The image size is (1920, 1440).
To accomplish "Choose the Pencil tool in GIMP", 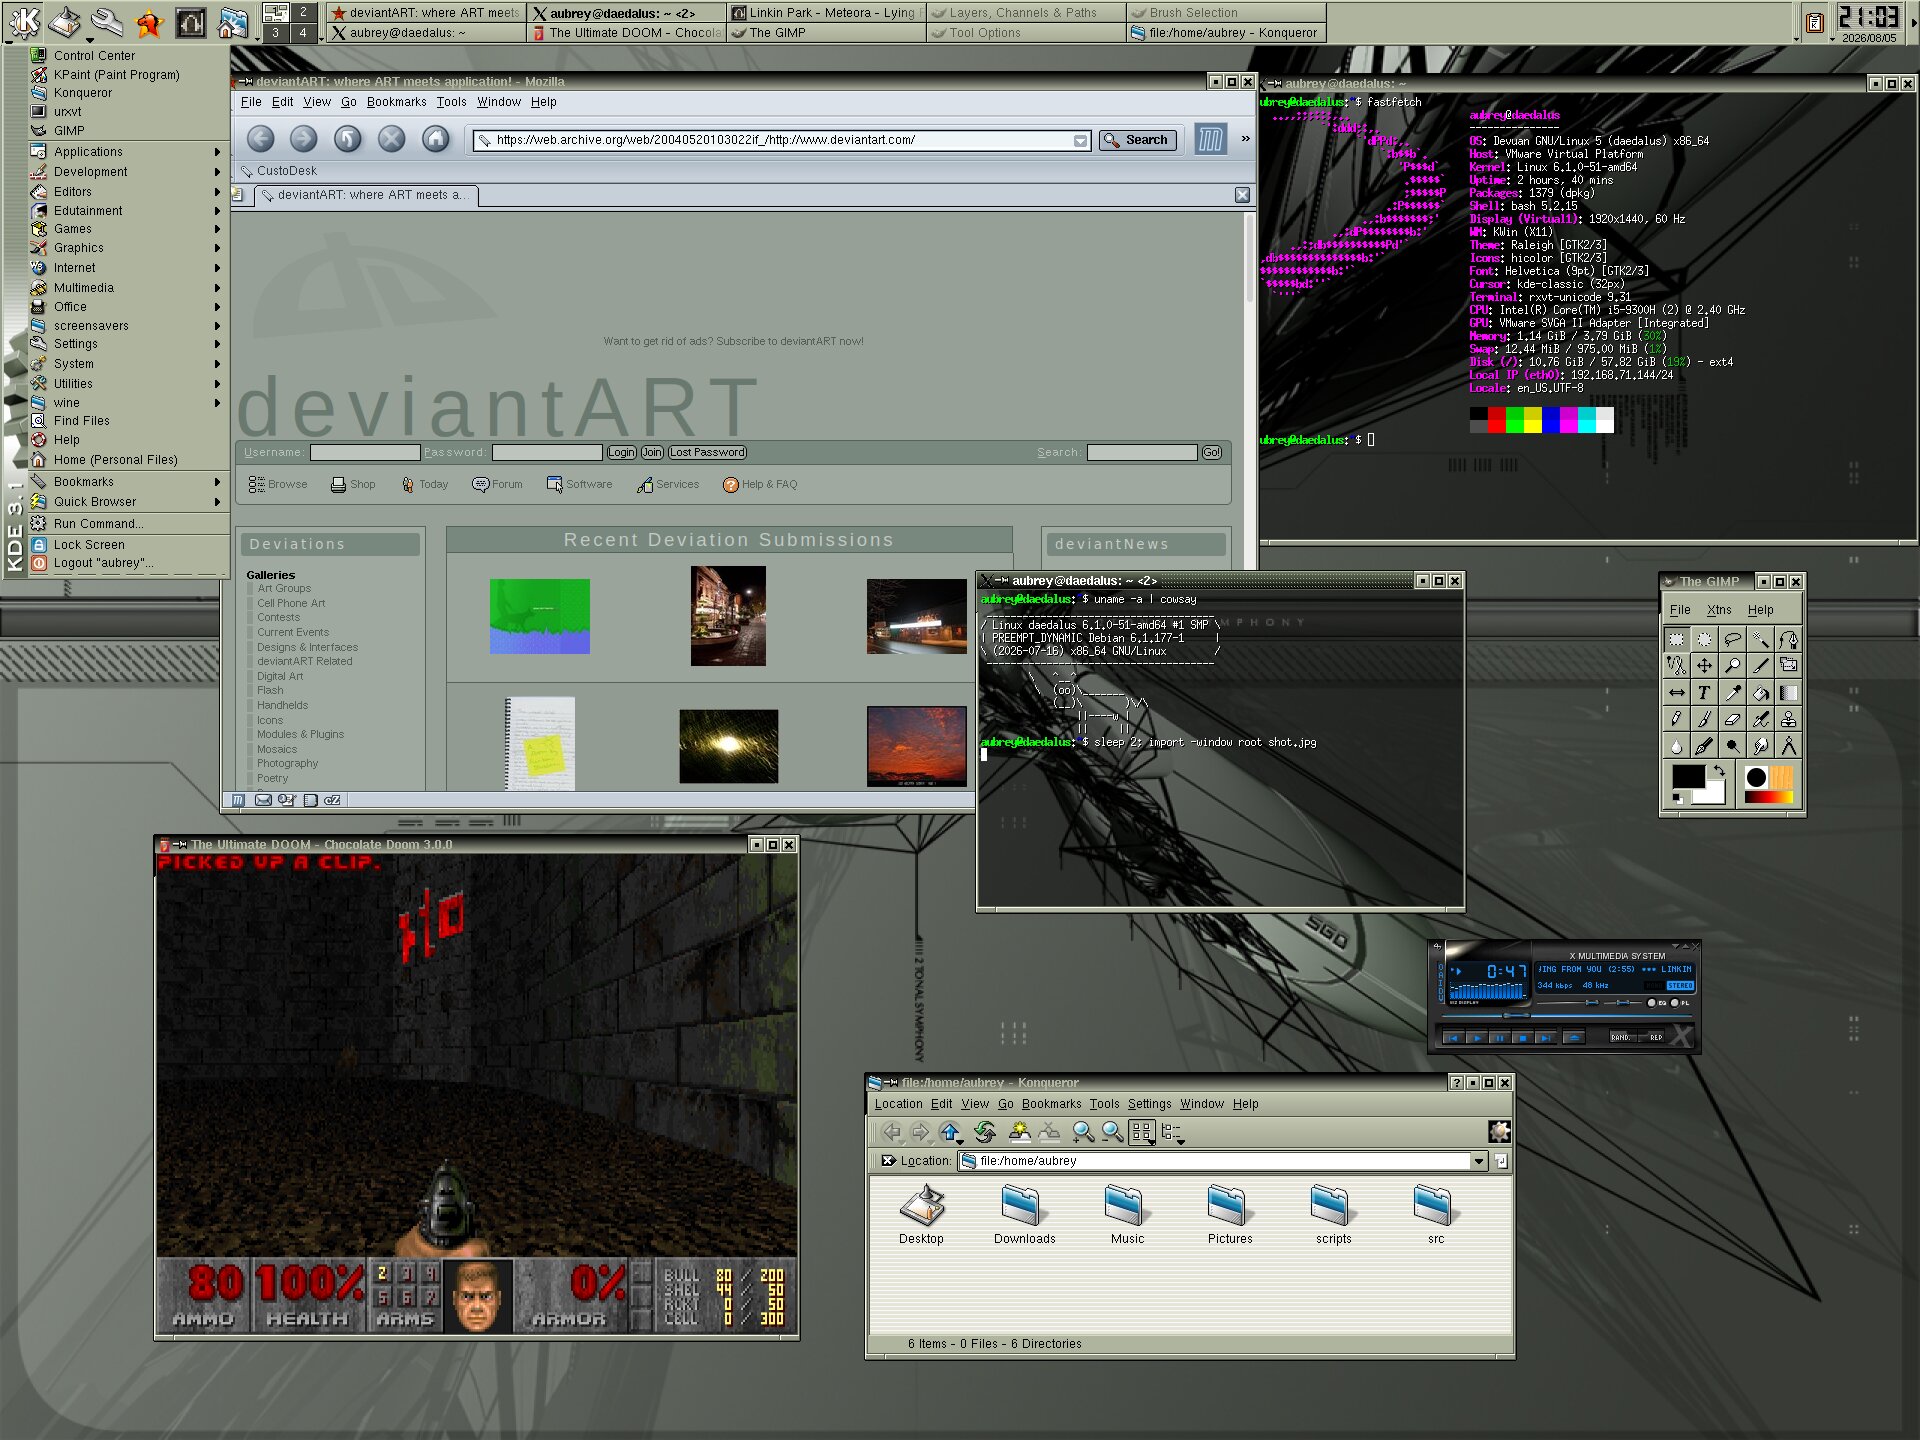I will pyautogui.click(x=1677, y=719).
